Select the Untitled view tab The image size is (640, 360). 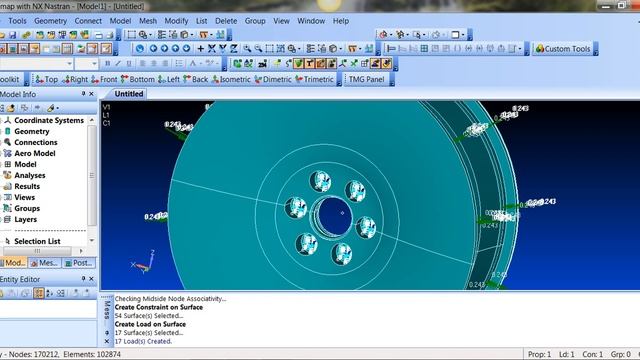[x=129, y=94]
